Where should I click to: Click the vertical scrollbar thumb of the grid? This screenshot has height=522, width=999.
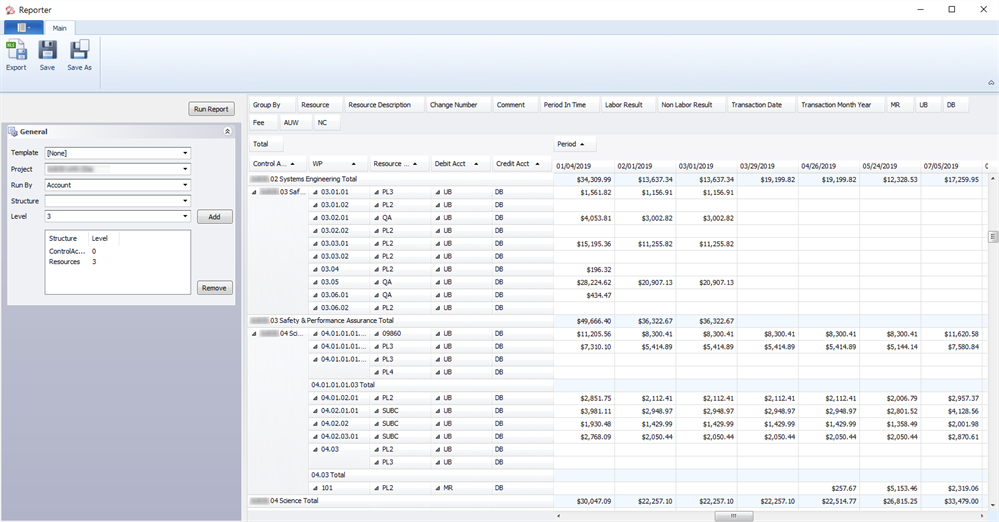click(x=993, y=237)
